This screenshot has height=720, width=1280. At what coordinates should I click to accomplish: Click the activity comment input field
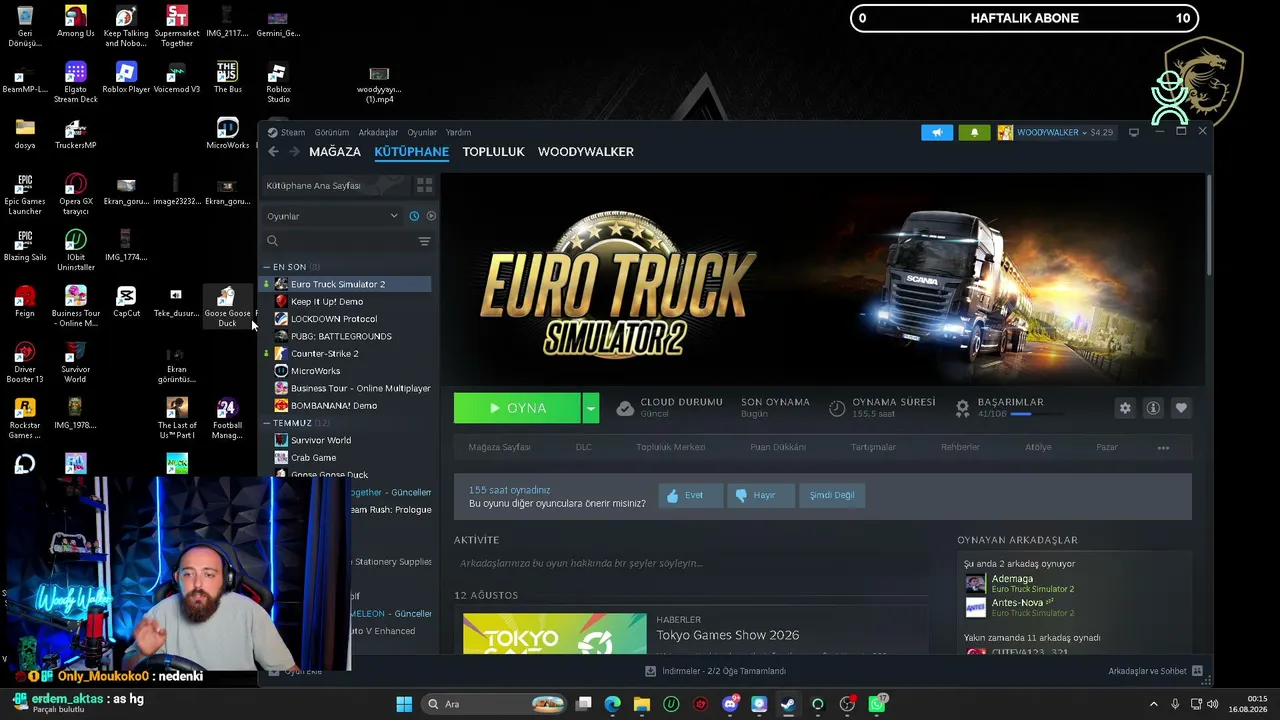(690, 563)
